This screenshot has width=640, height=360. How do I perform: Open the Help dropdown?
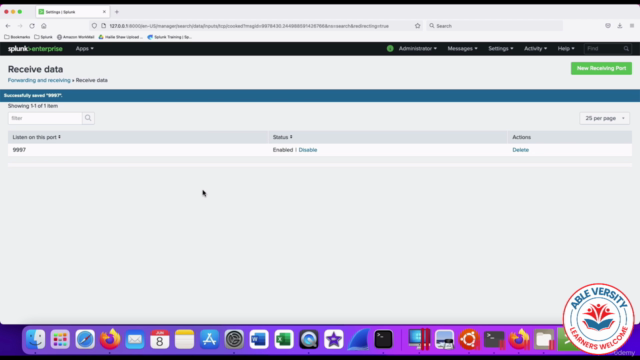point(566,49)
